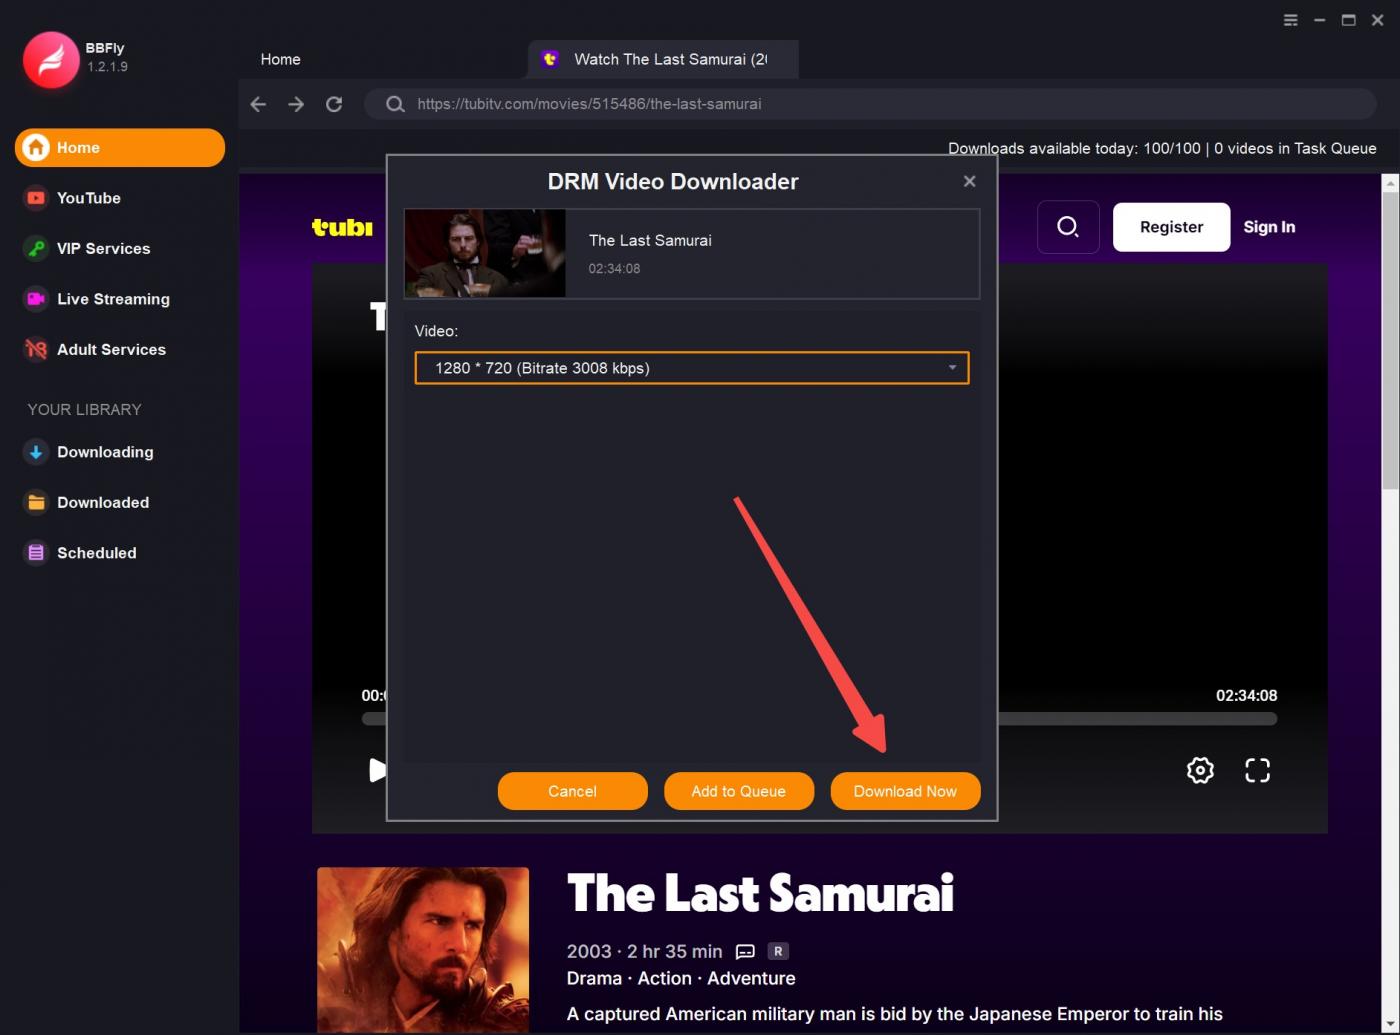Screen dimensions: 1400x1035
Task: Open the hamburger menu in title bar
Action: pyautogui.click(x=1291, y=20)
